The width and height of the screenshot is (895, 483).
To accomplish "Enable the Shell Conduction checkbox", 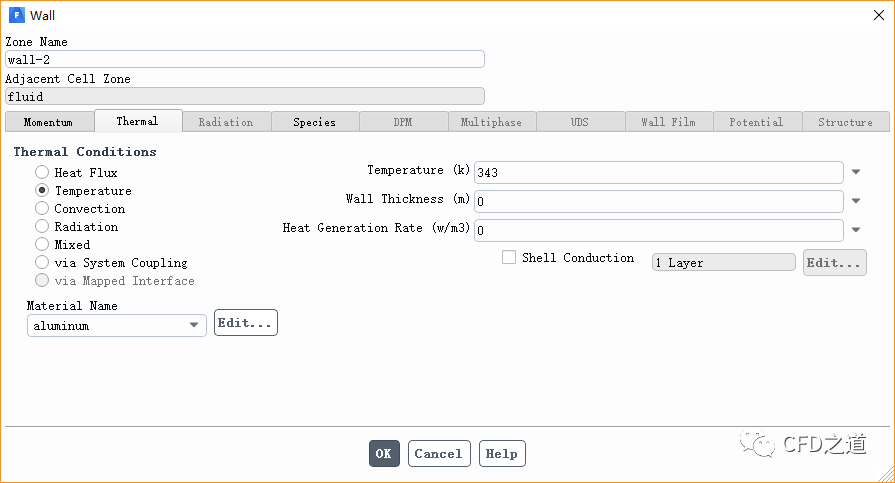I will (x=509, y=258).
